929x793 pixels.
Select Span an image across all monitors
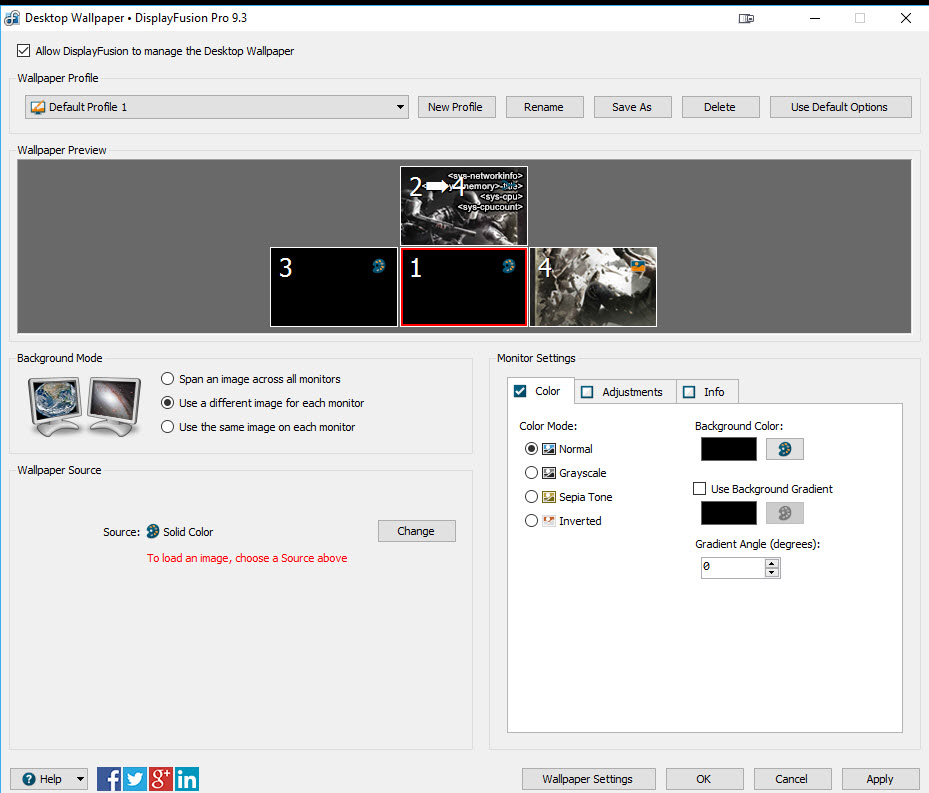pyautogui.click(x=168, y=379)
